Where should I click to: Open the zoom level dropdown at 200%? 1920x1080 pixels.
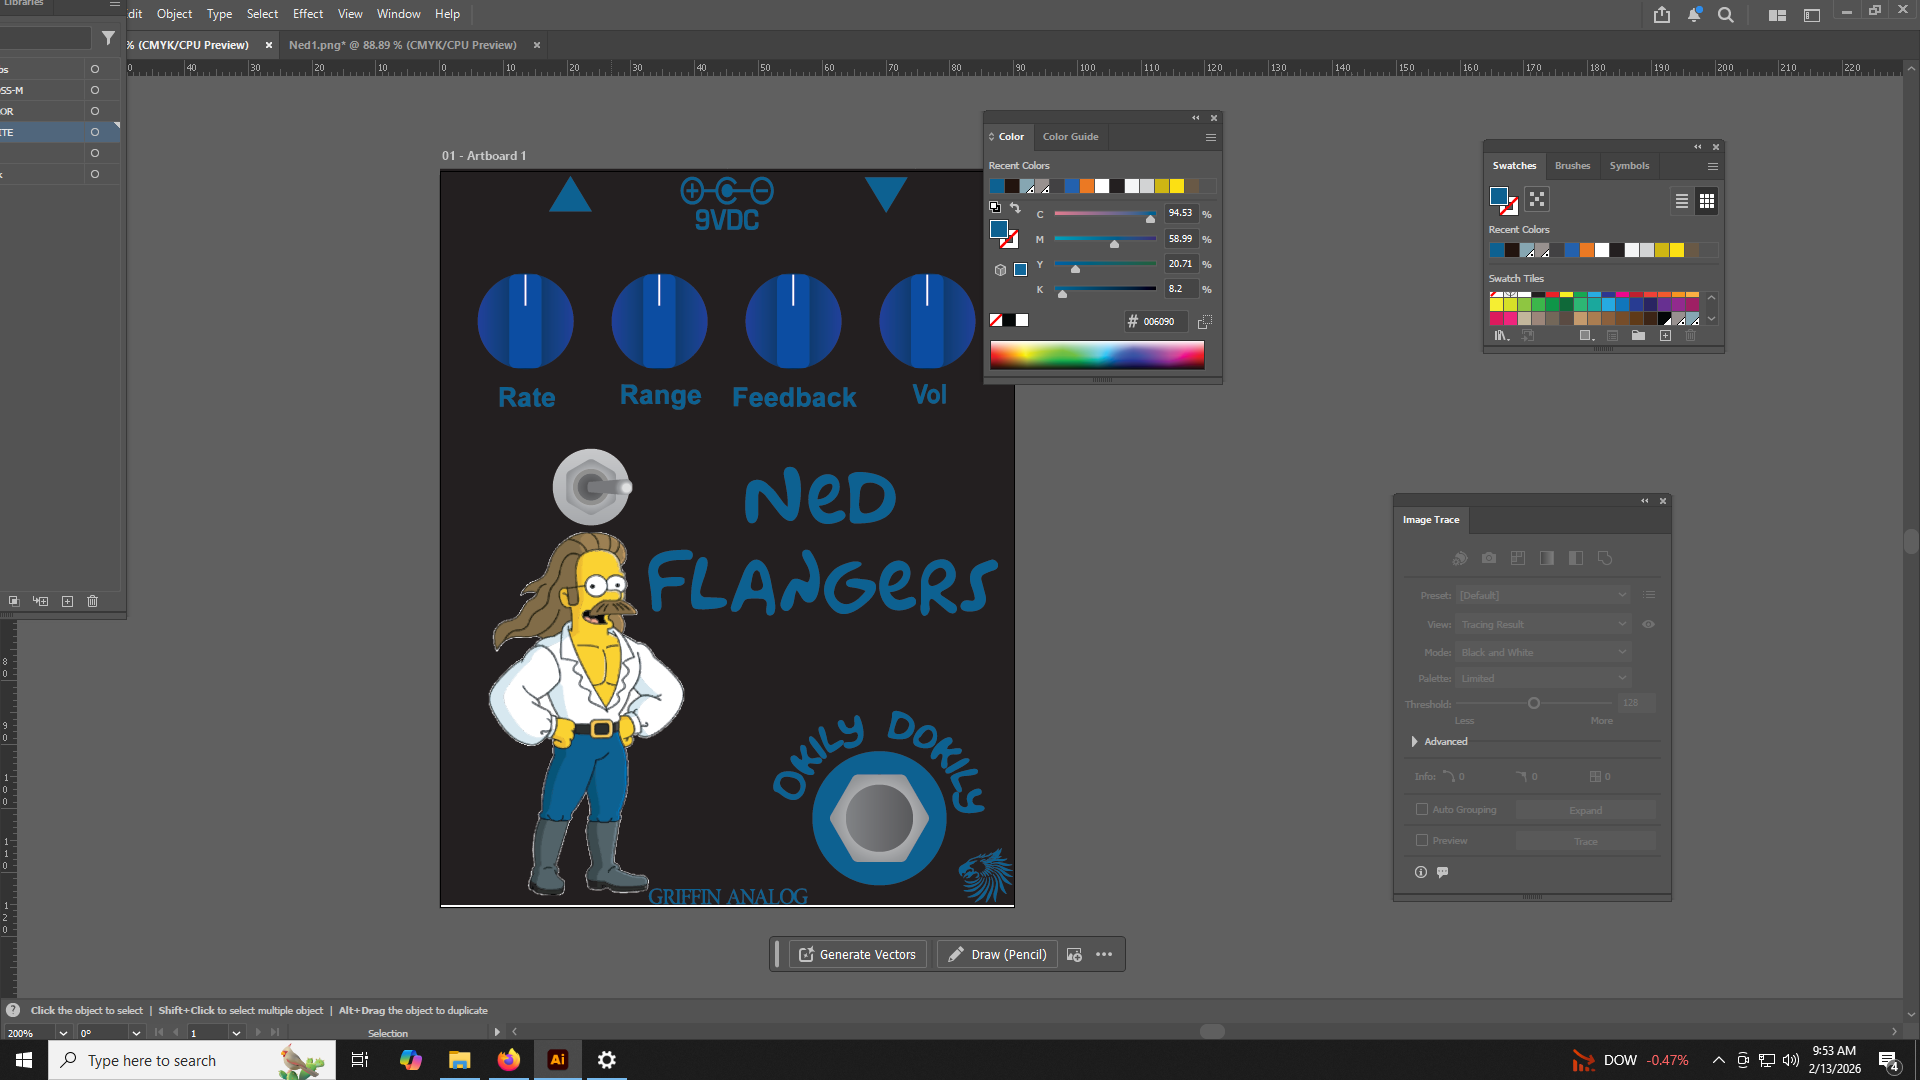click(x=63, y=1033)
